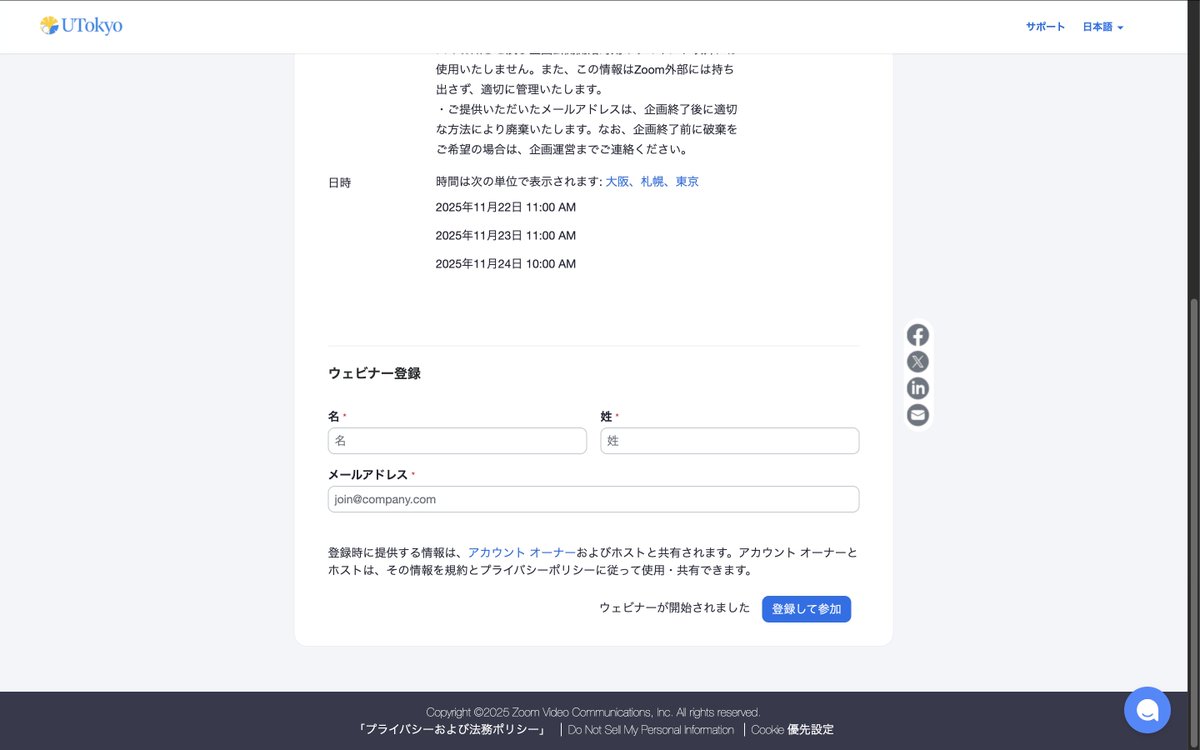Open the 日本語 language dropdown

1103,27
